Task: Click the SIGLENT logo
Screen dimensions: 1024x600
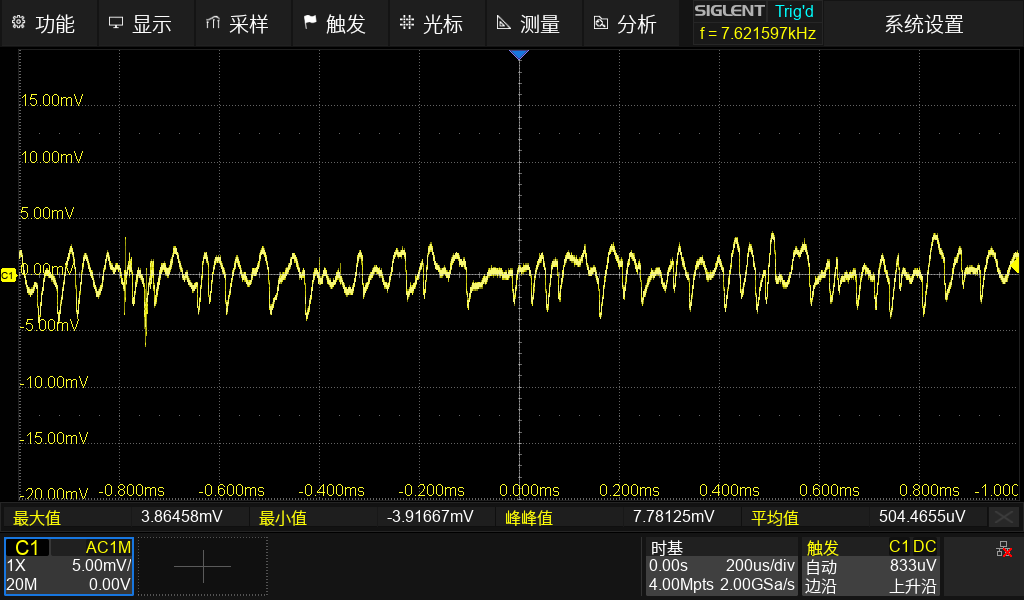Action: pyautogui.click(x=729, y=10)
